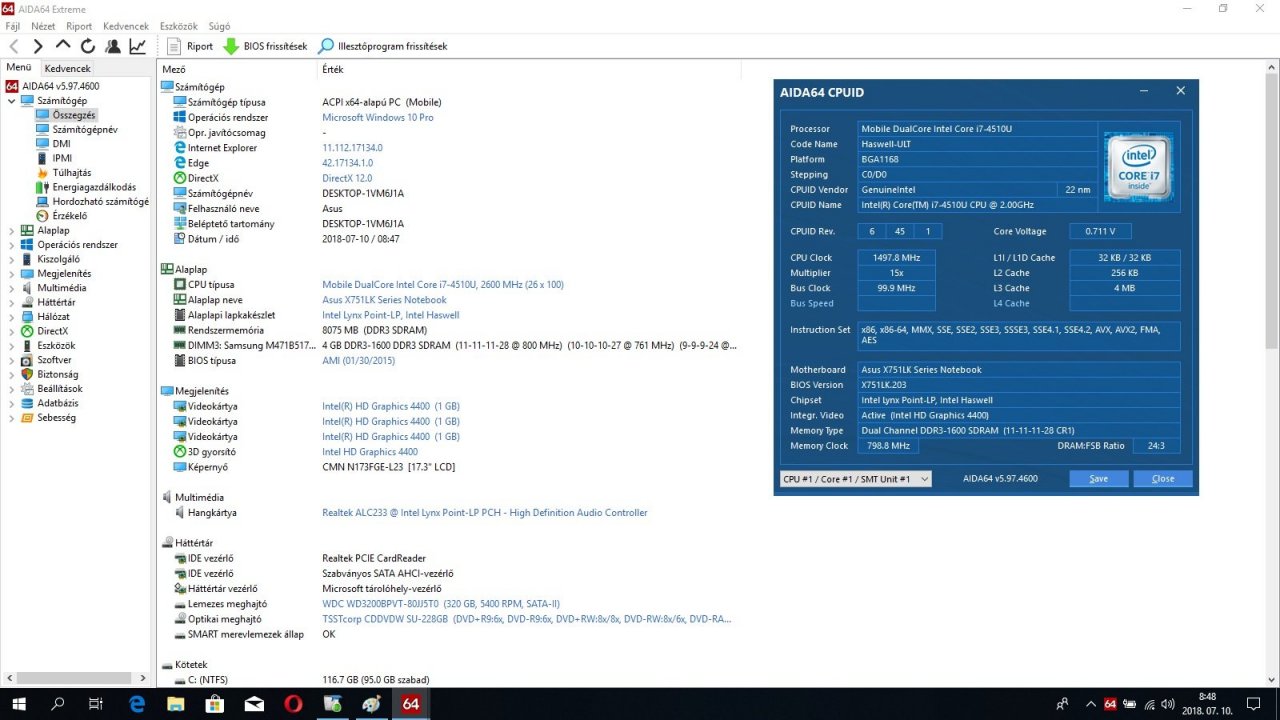The image size is (1280, 720).
Task: Click the up-level arrow in toolbar
Action: coord(63,46)
